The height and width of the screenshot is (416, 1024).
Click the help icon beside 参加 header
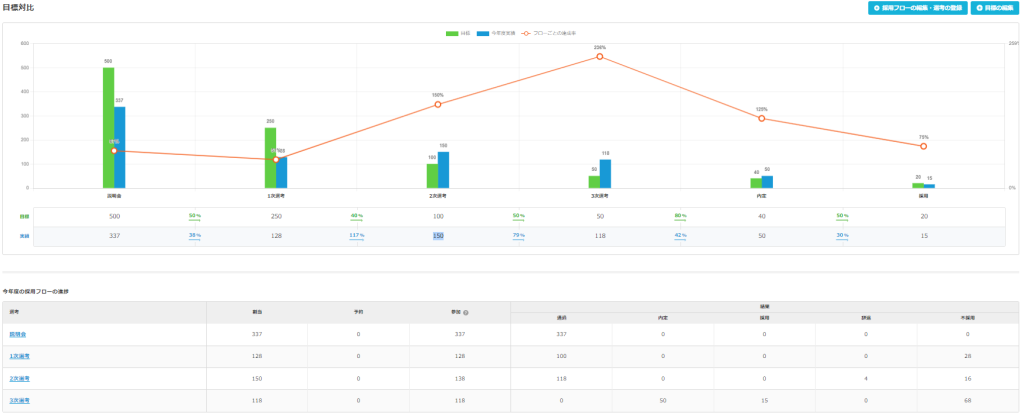coord(466,312)
